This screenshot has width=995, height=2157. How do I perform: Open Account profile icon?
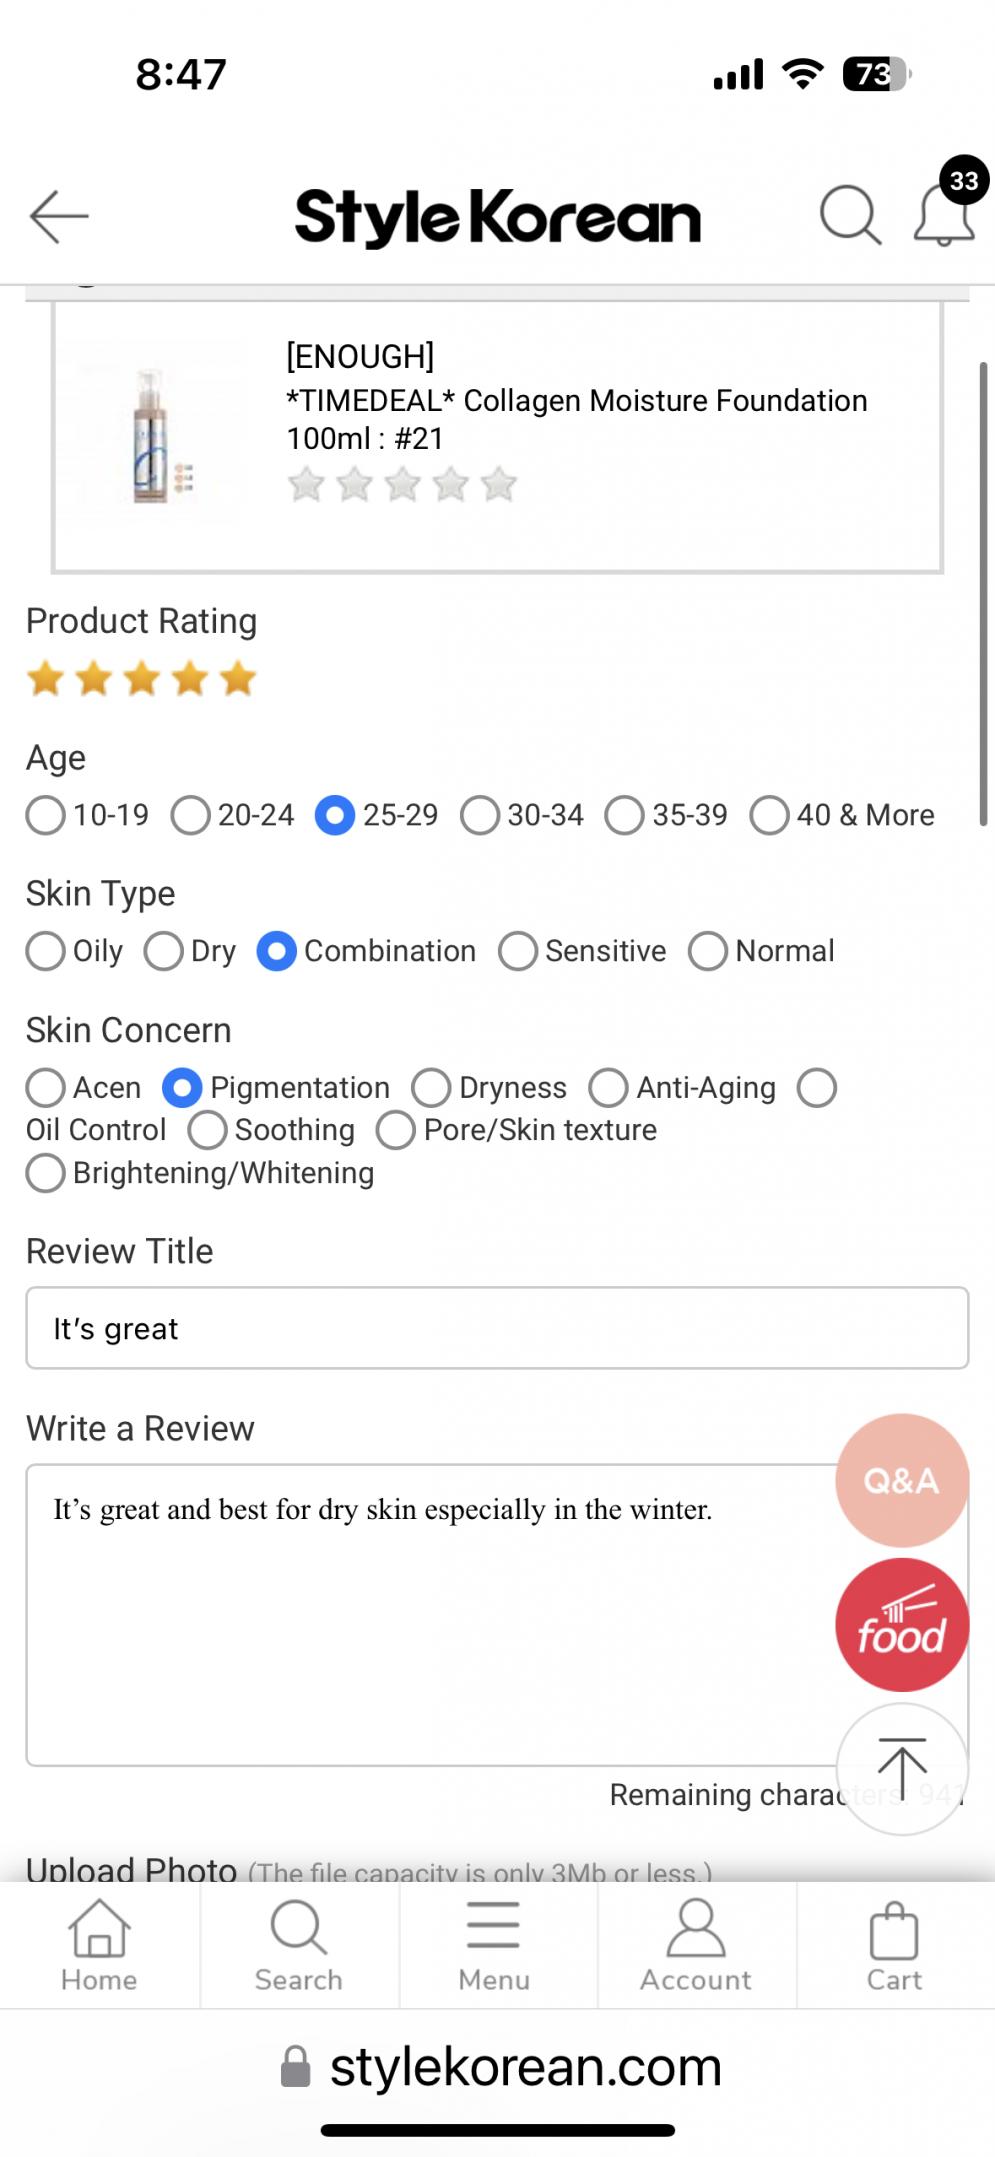tap(696, 1945)
